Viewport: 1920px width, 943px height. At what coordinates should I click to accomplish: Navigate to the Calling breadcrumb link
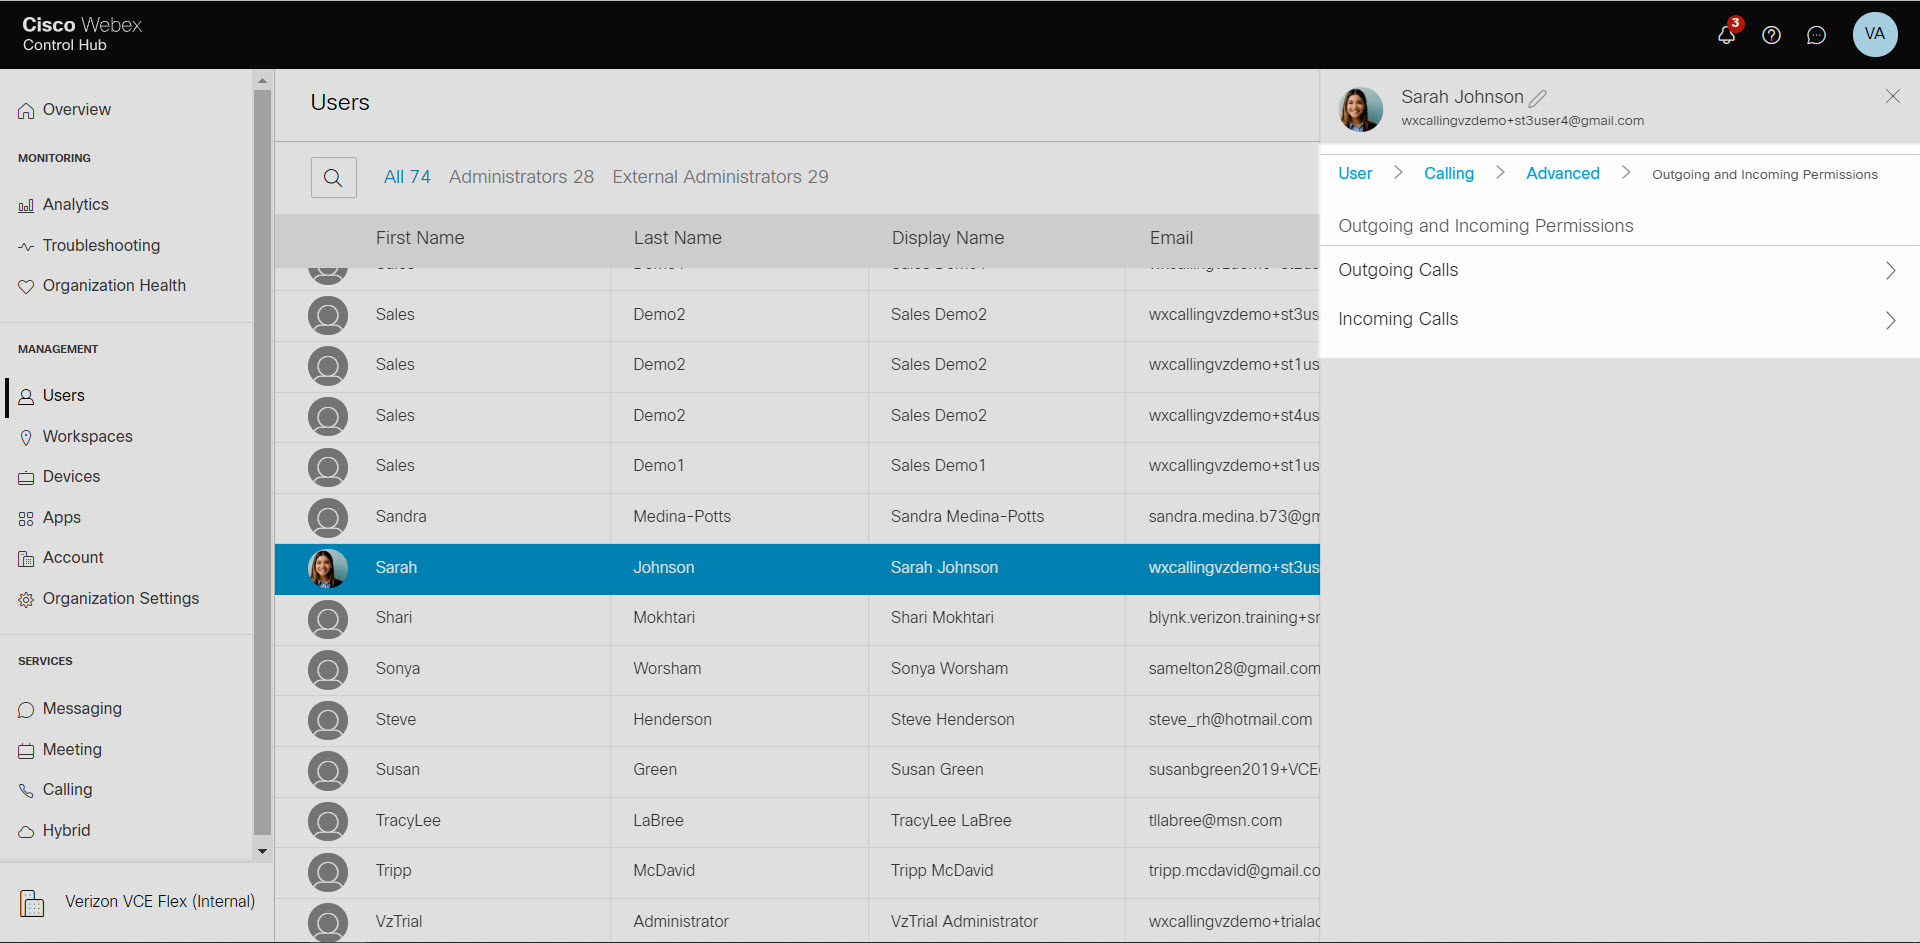pos(1448,173)
